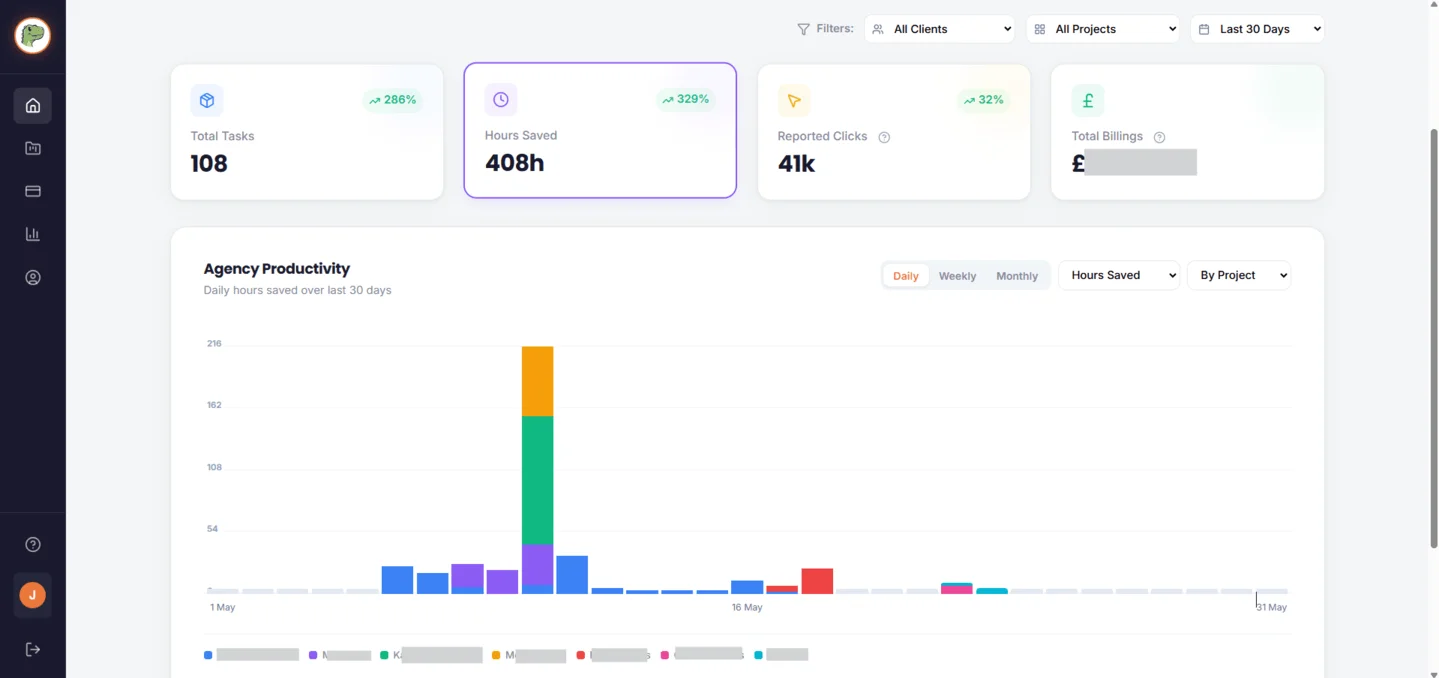
Task: Select the Total Billings card
Action: (1188, 132)
